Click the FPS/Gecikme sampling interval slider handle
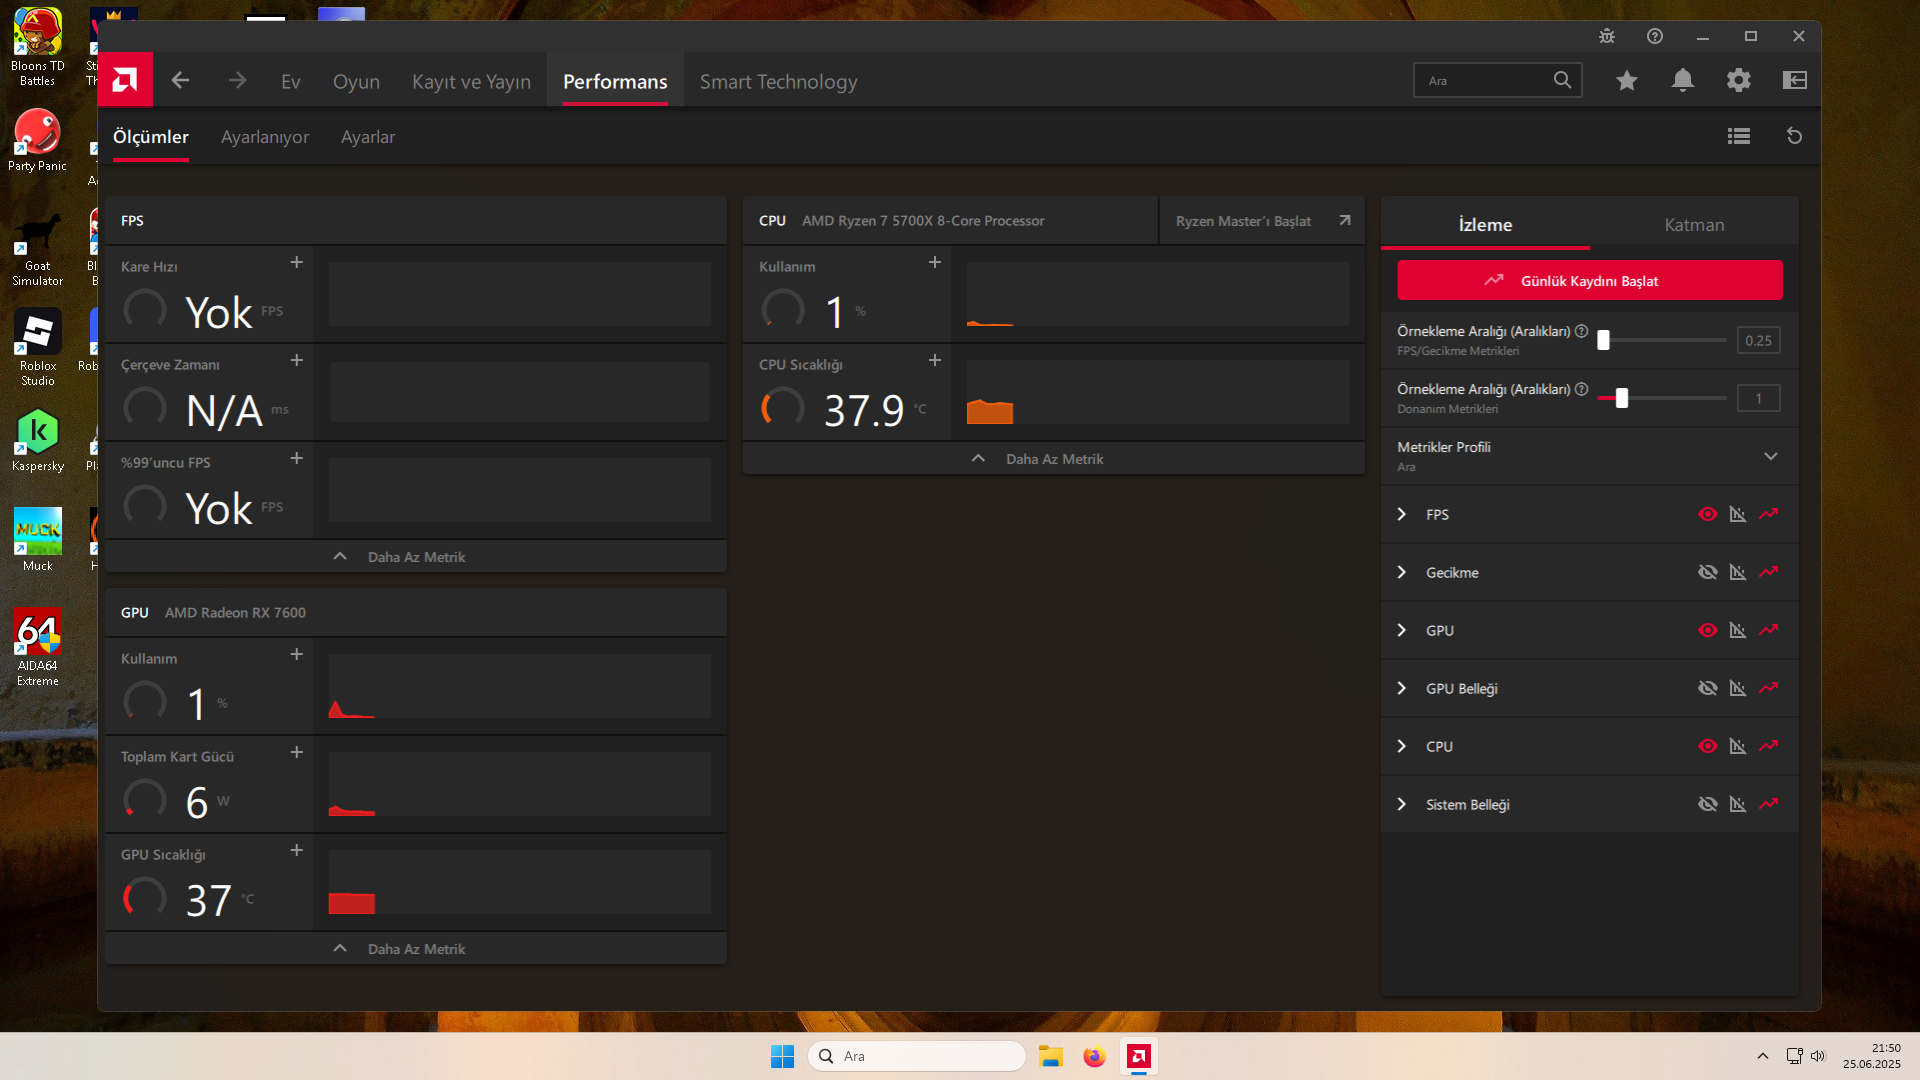The image size is (1920, 1080). tap(1603, 340)
